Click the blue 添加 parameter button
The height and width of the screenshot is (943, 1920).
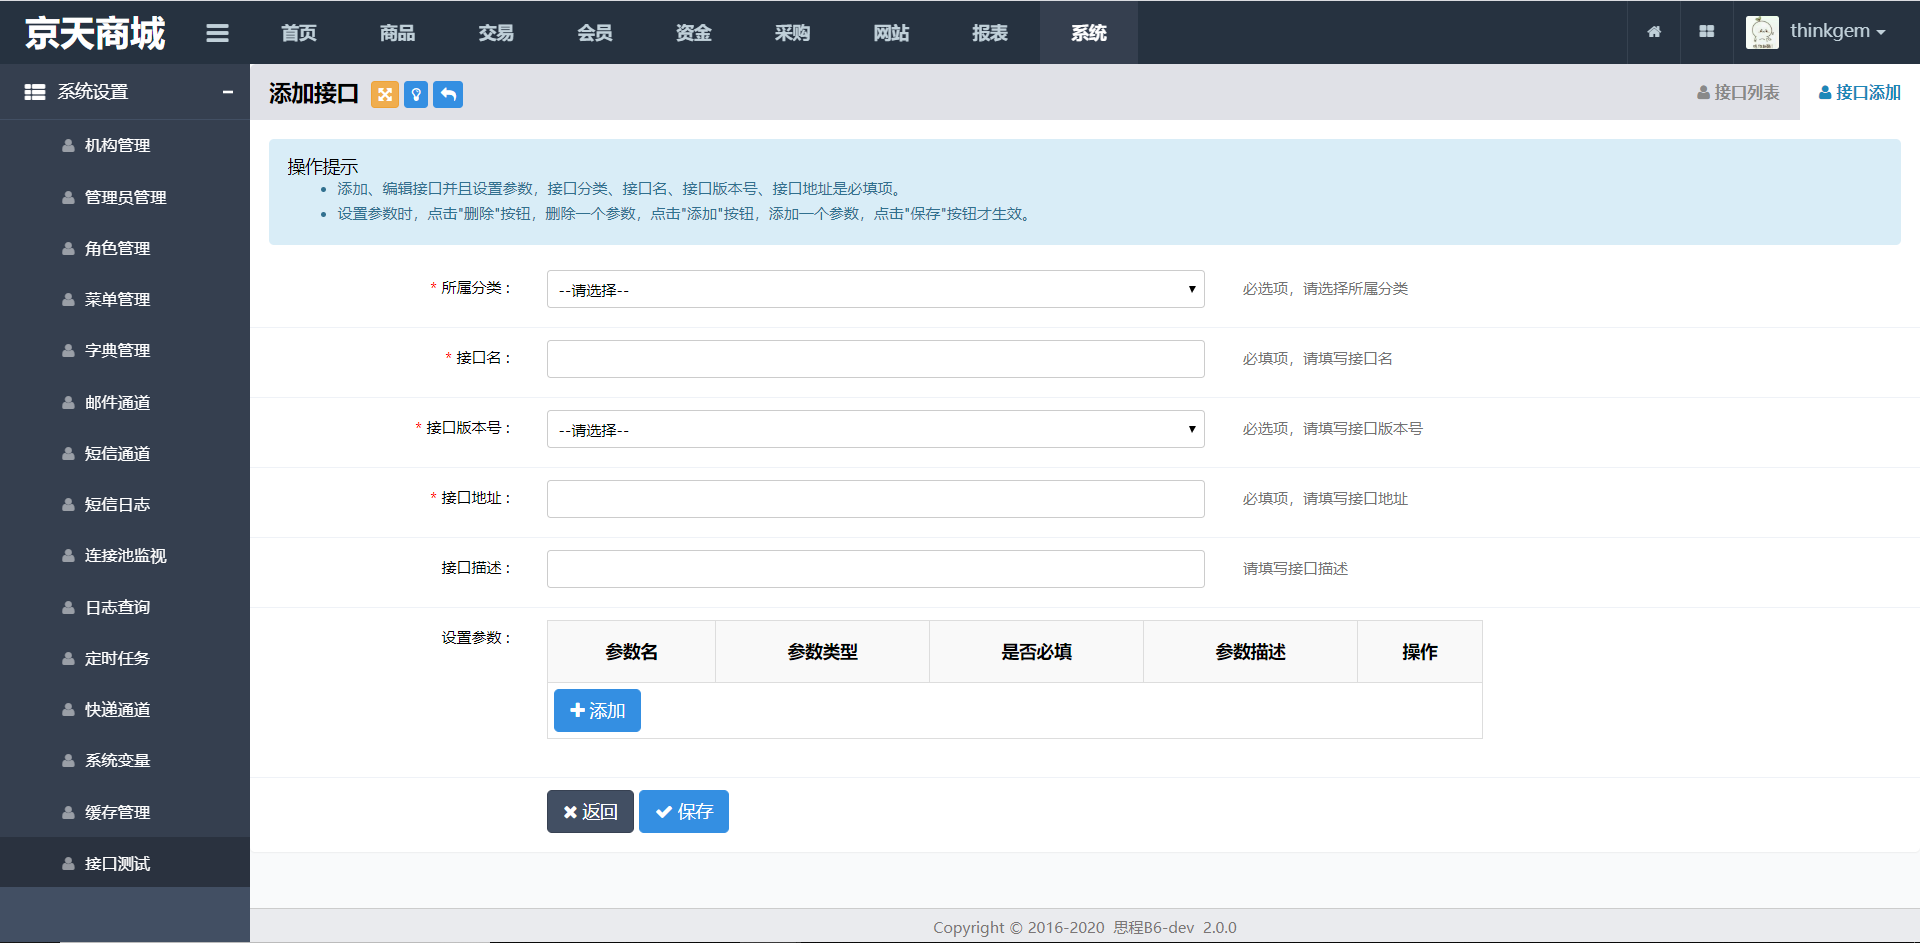tap(597, 711)
